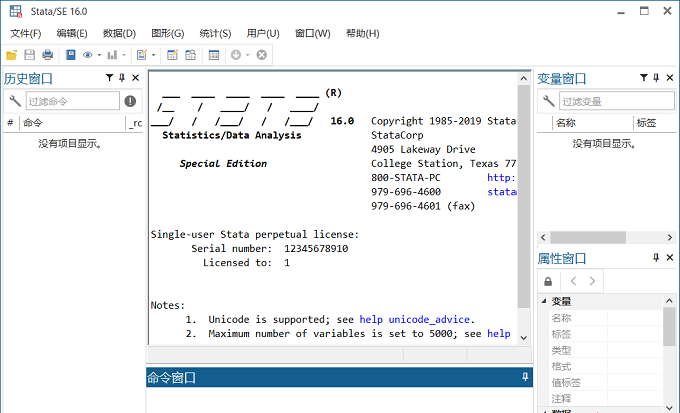
Task: Click the 名称 column header in 变量窗口
Action: 592,123
